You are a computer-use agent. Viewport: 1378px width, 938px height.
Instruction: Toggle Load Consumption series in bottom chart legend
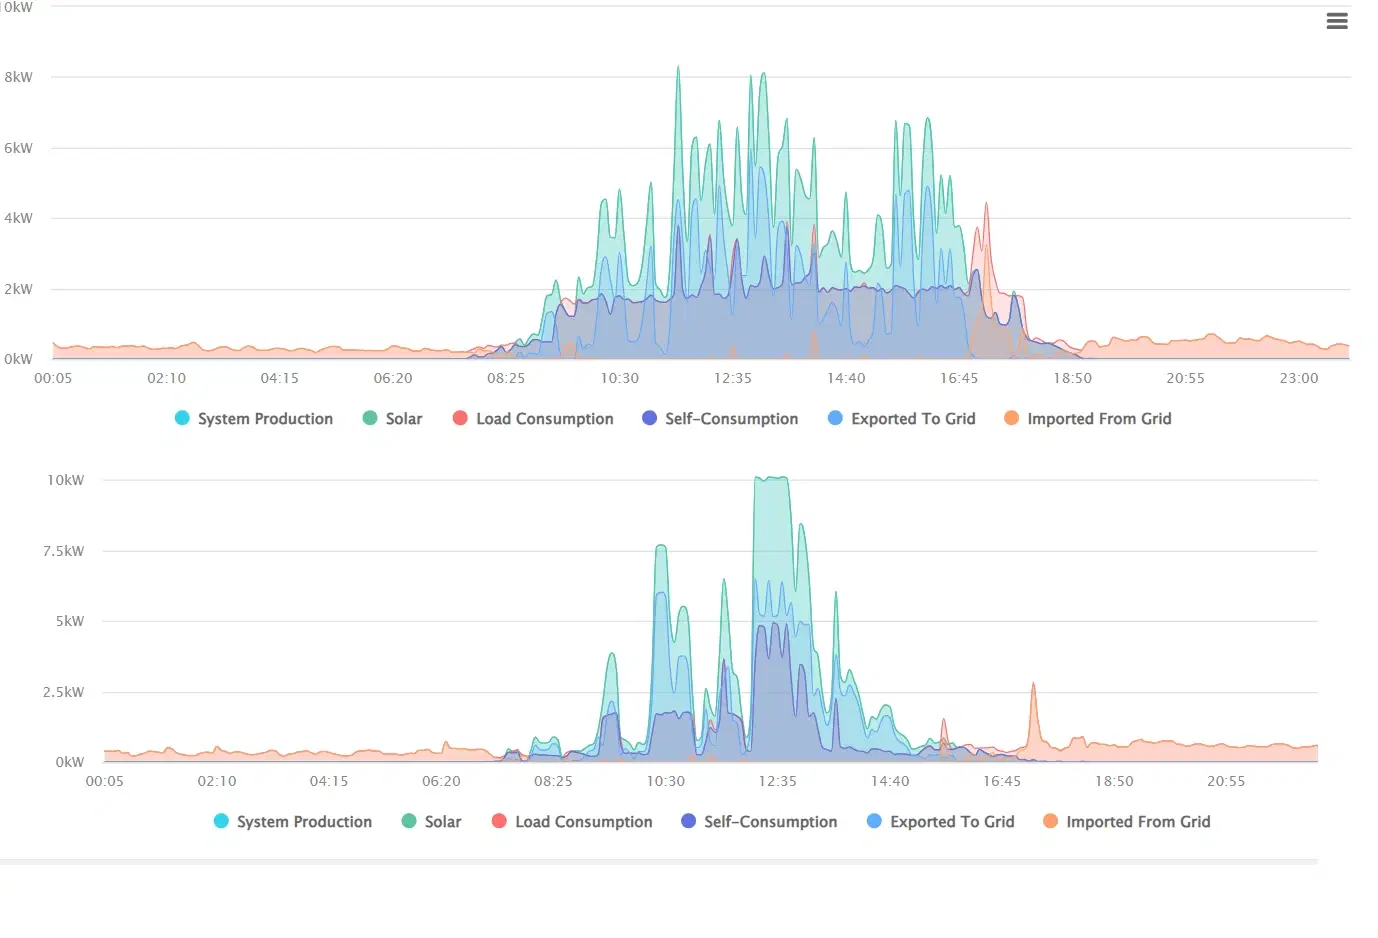tap(572, 822)
